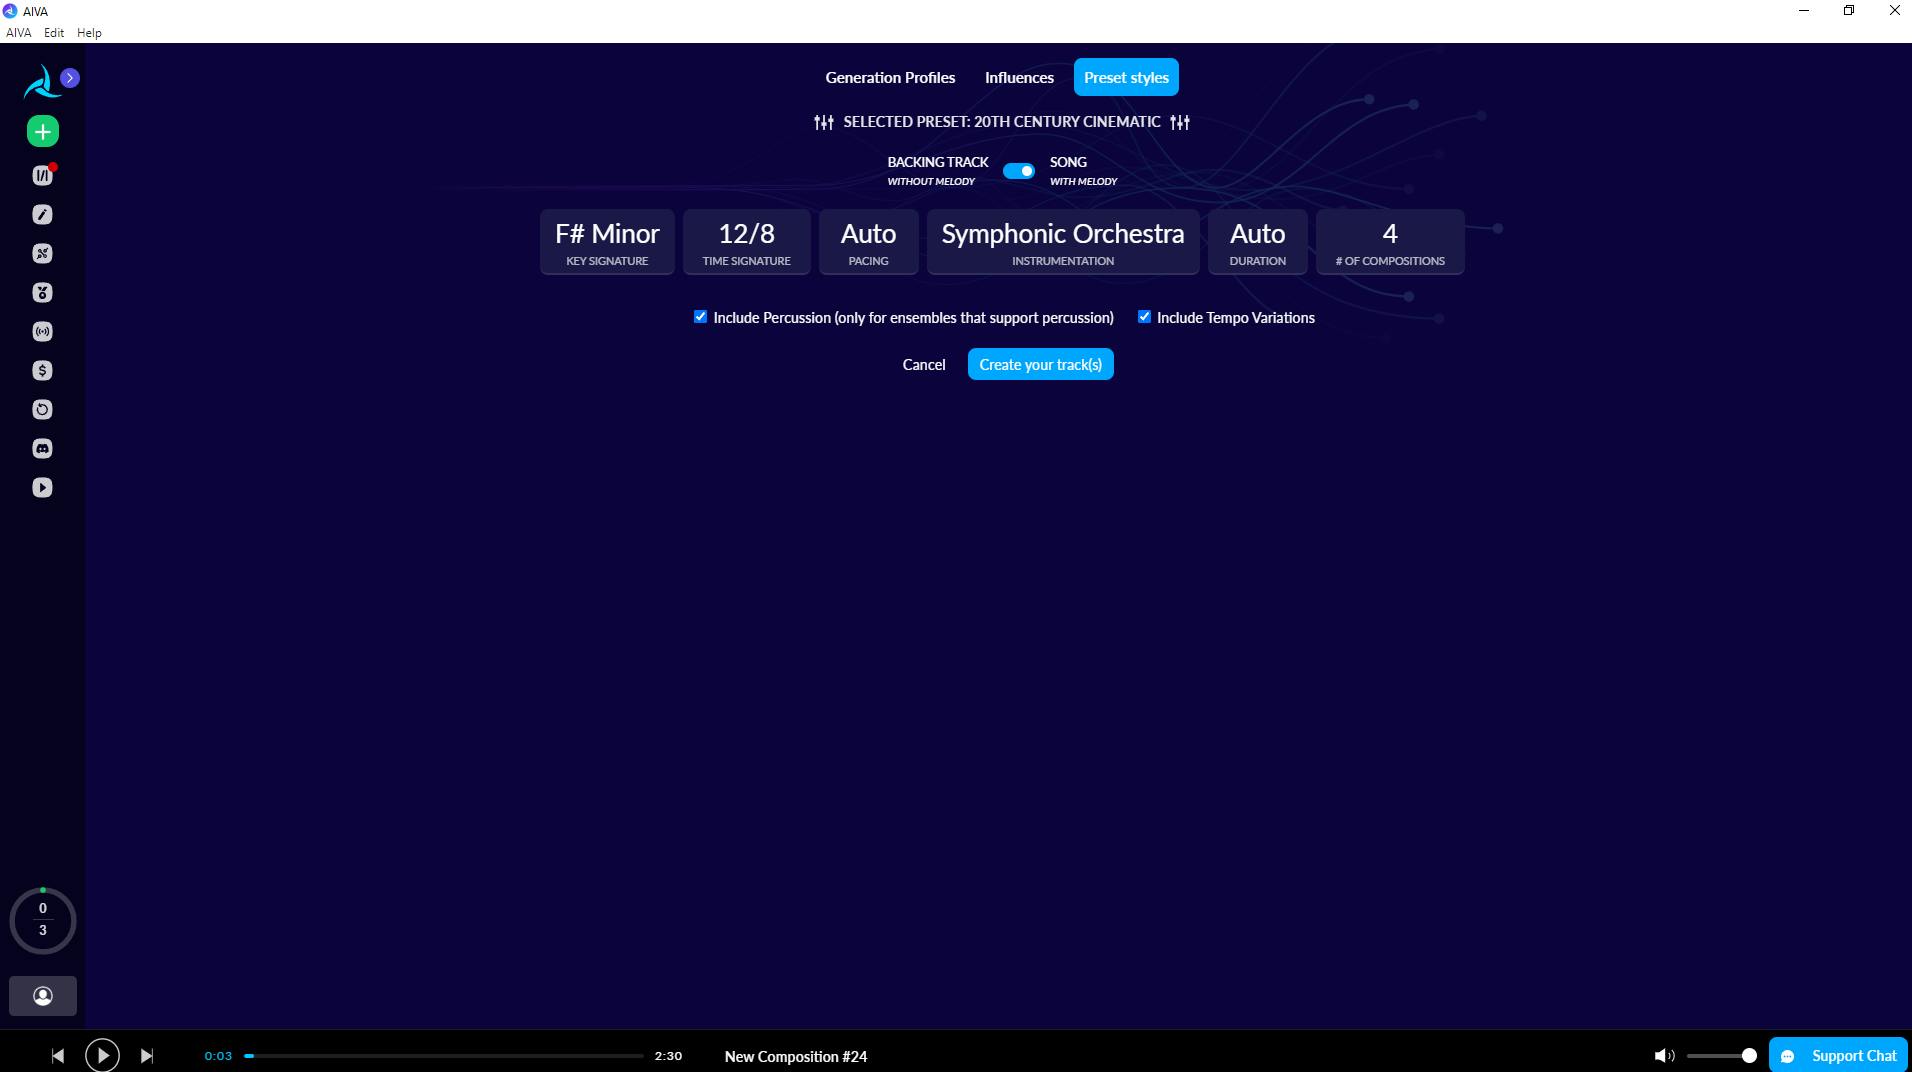Viewport: 1912px width, 1072px height.
Task: Open the AIVA menu in the menu bar
Action: (x=19, y=33)
